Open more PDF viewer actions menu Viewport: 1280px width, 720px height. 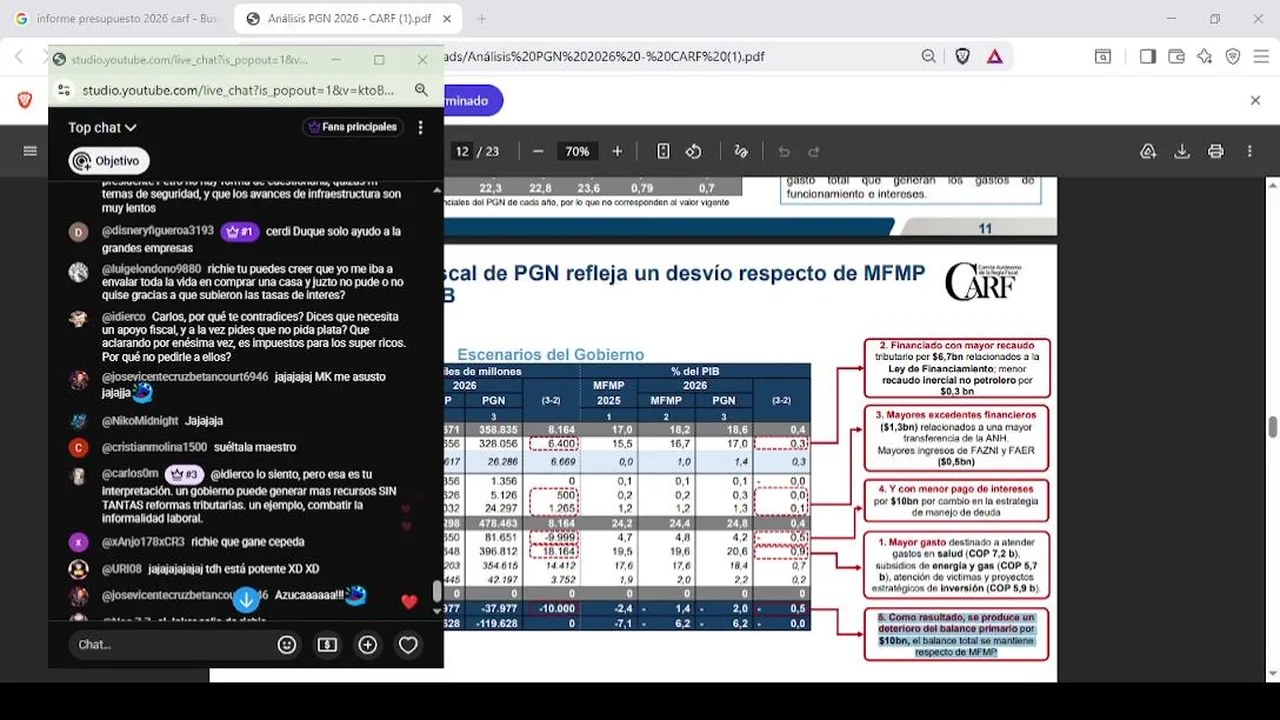[x=1250, y=151]
